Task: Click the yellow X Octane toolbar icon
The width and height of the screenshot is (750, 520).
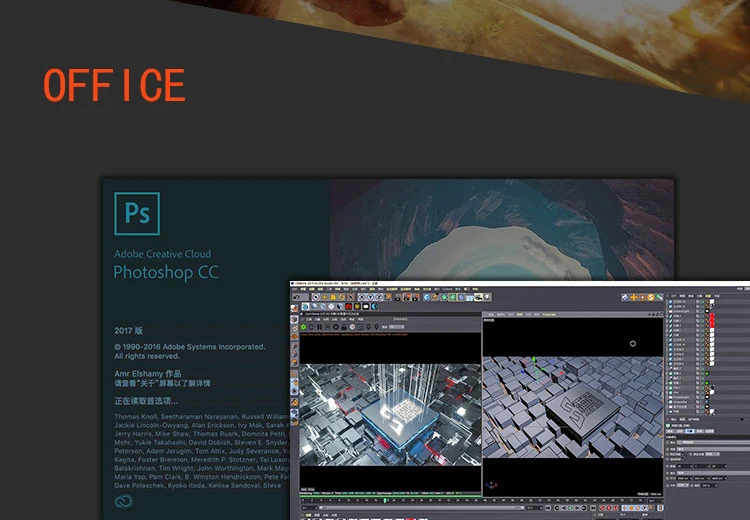Action: (x=357, y=306)
